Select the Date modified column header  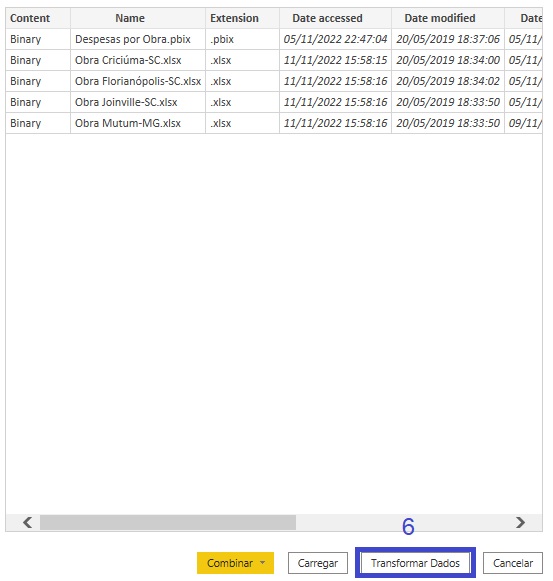[x=448, y=18]
